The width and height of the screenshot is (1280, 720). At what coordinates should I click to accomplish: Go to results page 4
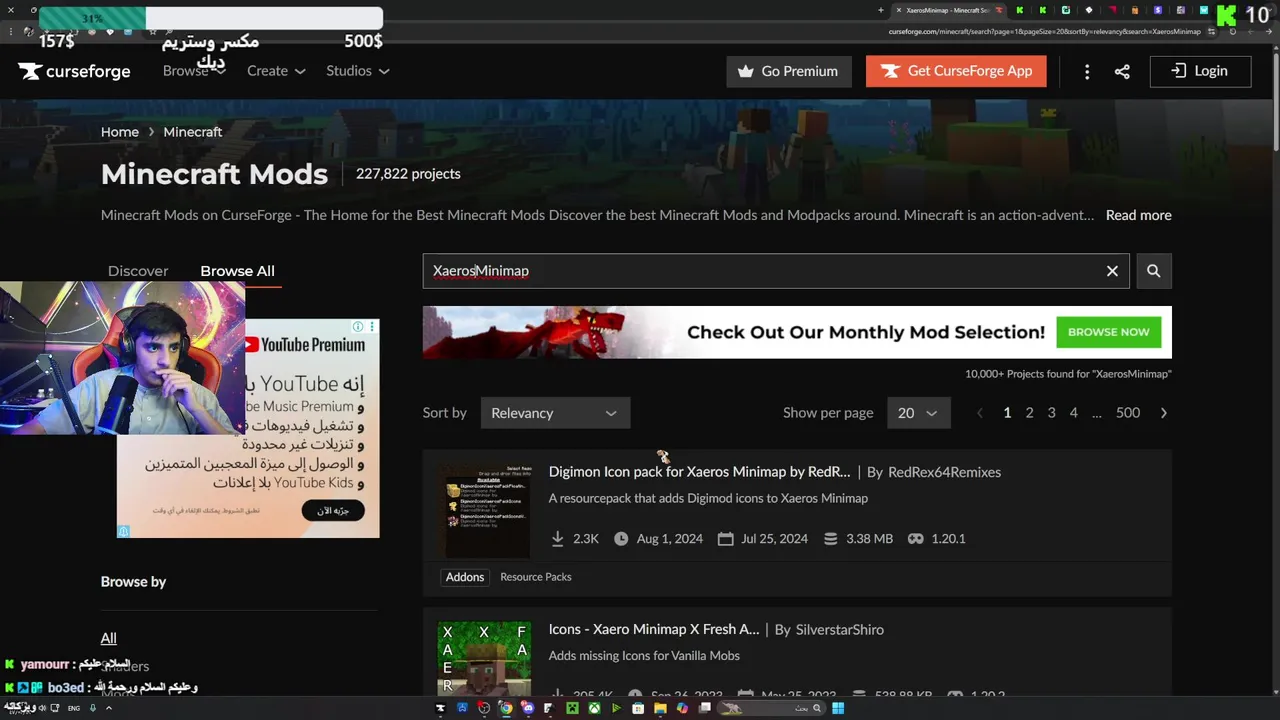[x=1073, y=413]
